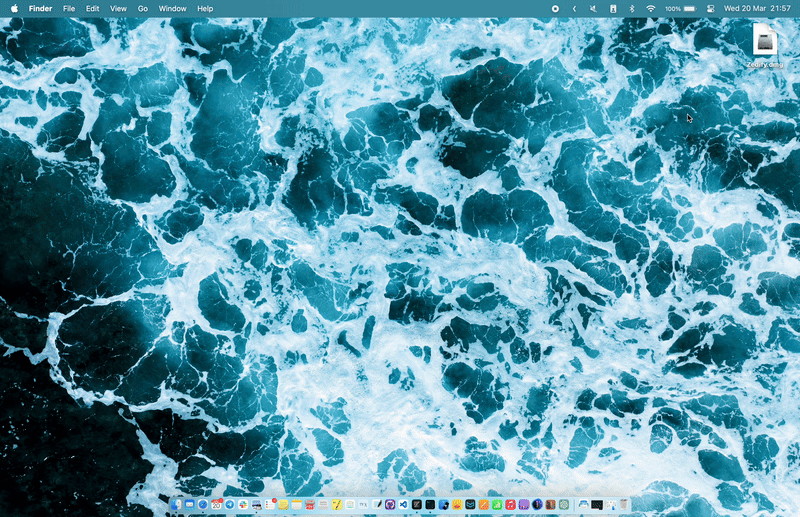Open the ChatGPT icon in Dock
This screenshot has width=800, height=517.
click(564, 505)
